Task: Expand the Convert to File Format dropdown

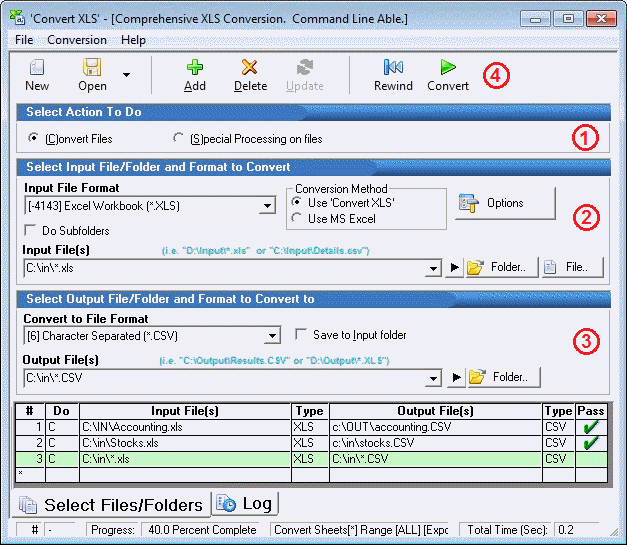Action: pyautogui.click(x=273, y=336)
